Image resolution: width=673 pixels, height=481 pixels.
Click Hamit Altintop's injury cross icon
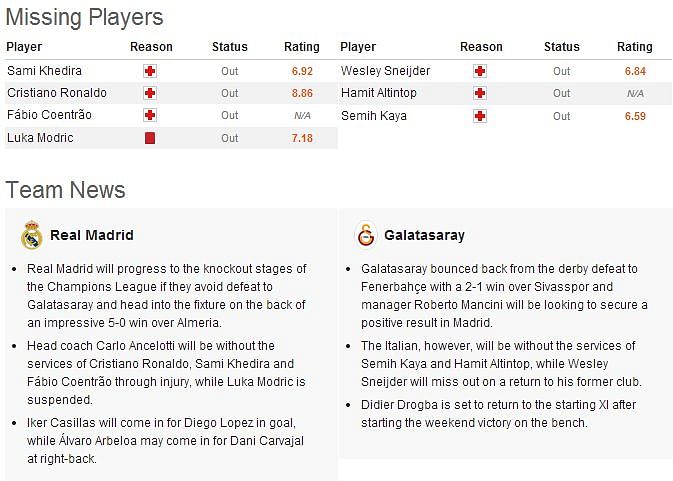480,93
